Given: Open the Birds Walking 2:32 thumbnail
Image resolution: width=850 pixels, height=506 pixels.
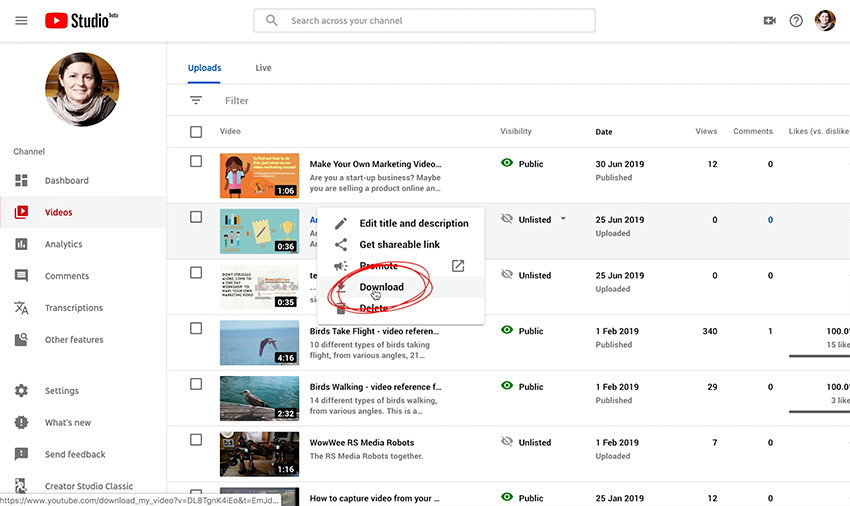Looking at the screenshot, I should coord(259,398).
